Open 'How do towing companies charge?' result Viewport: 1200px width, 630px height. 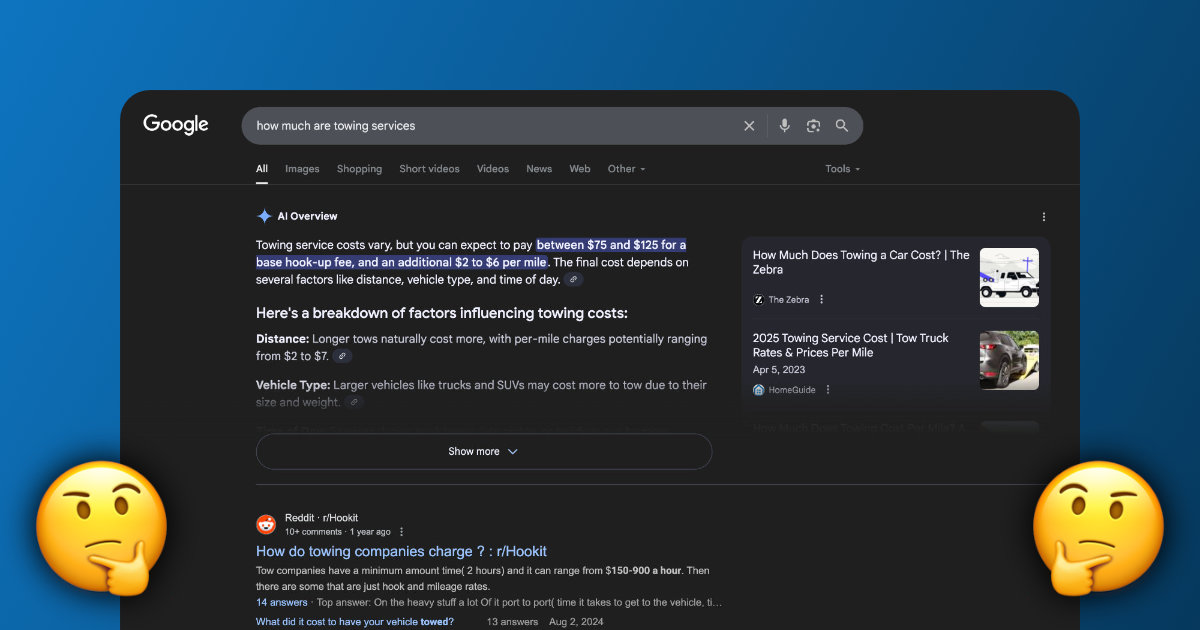[401, 551]
